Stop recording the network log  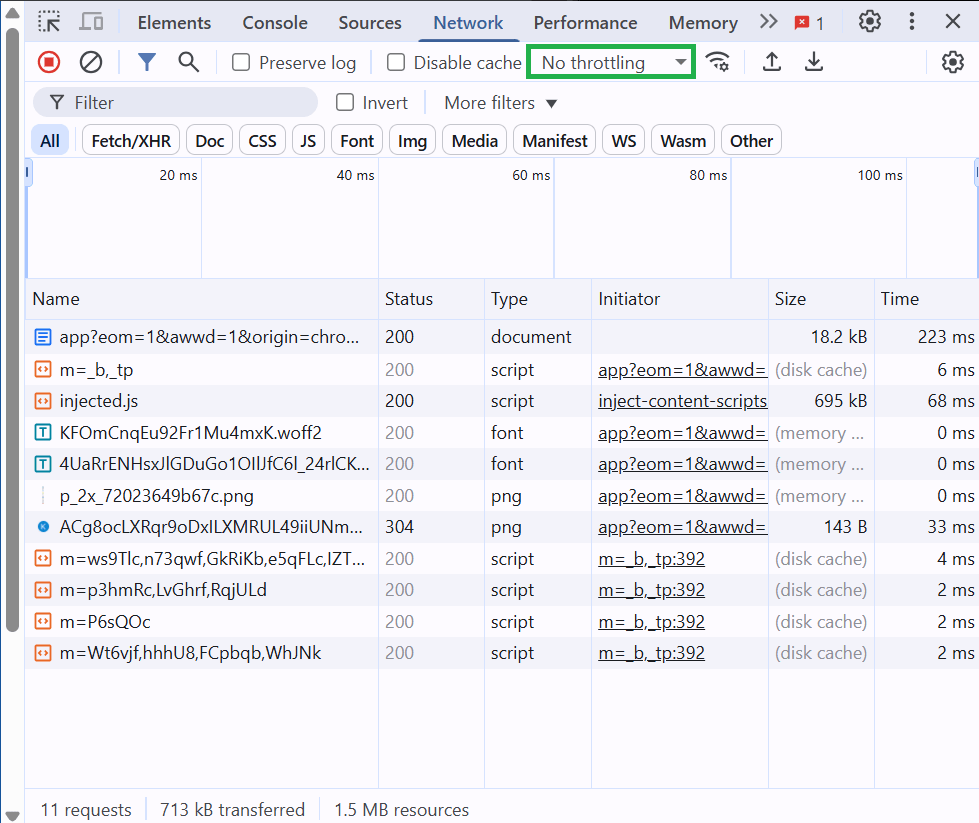[x=49, y=62]
